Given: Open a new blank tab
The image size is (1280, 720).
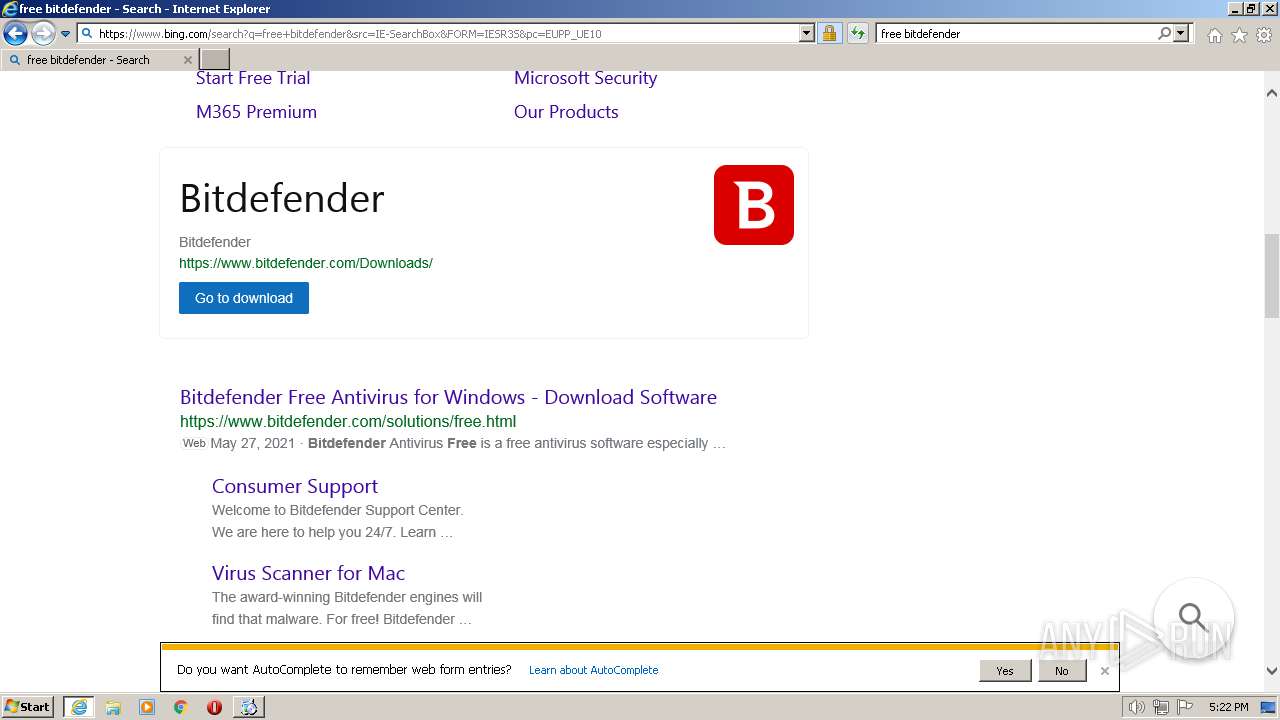Looking at the screenshot, I should (215, 60).
